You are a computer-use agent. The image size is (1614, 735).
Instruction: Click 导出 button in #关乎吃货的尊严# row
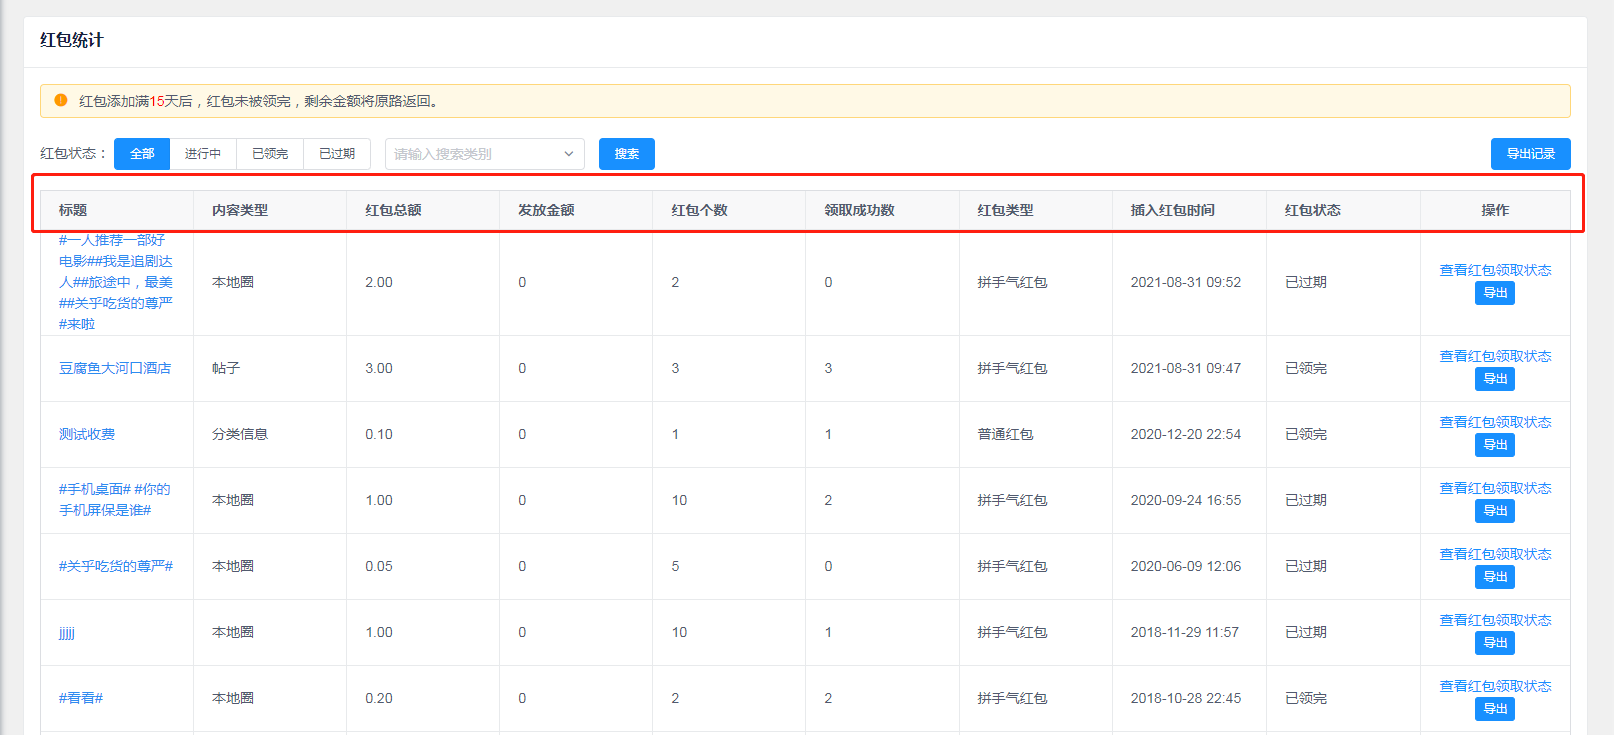pyautogui.click(x=1495, y=577)
